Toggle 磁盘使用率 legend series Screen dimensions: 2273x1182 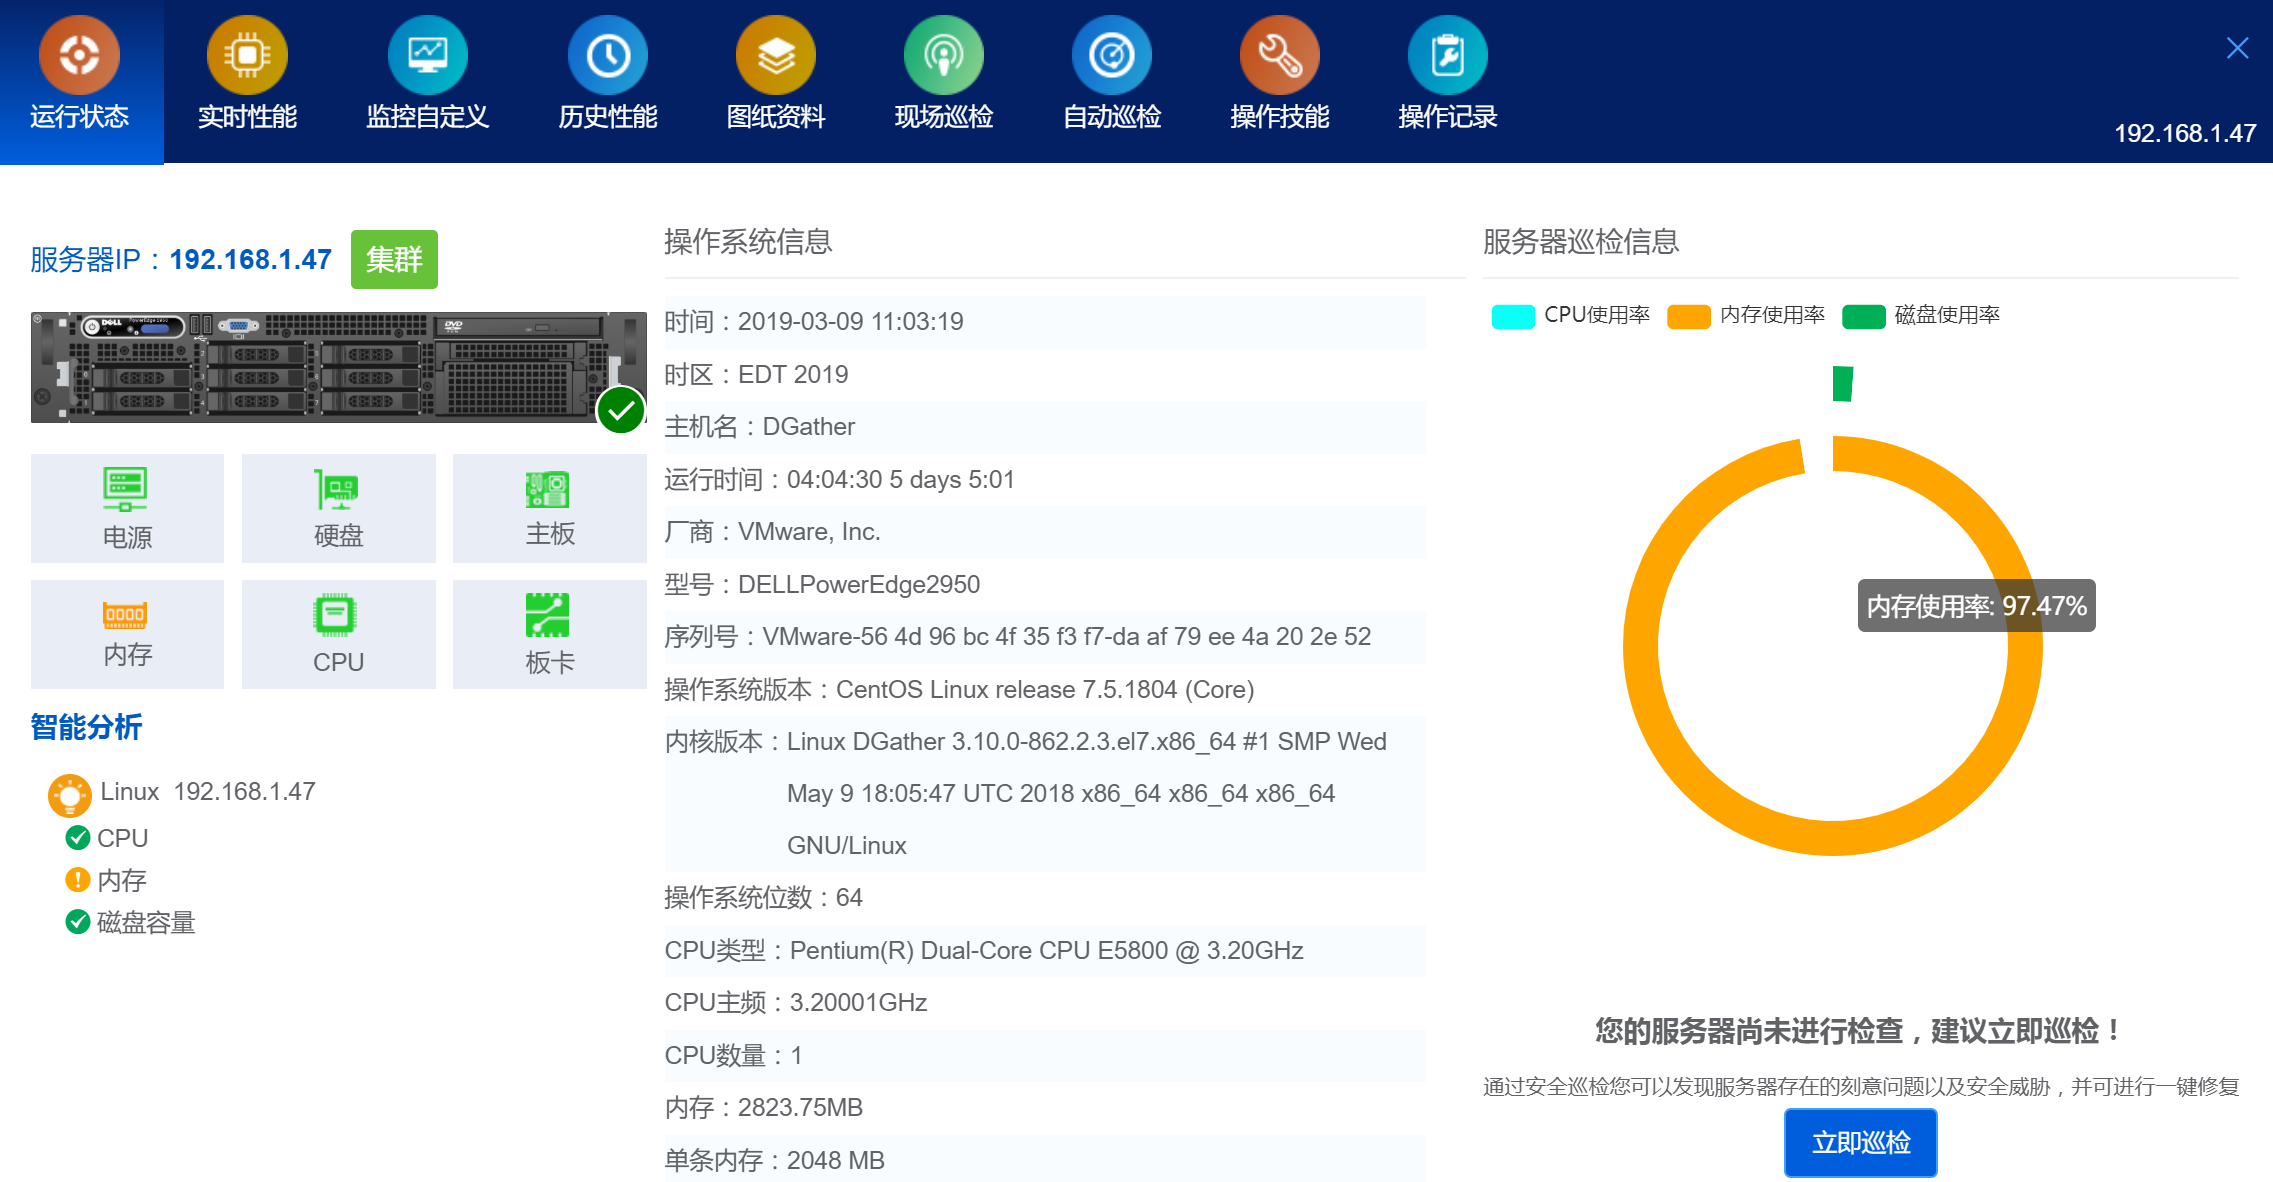pyautogui.click(x=1921, y=316)
